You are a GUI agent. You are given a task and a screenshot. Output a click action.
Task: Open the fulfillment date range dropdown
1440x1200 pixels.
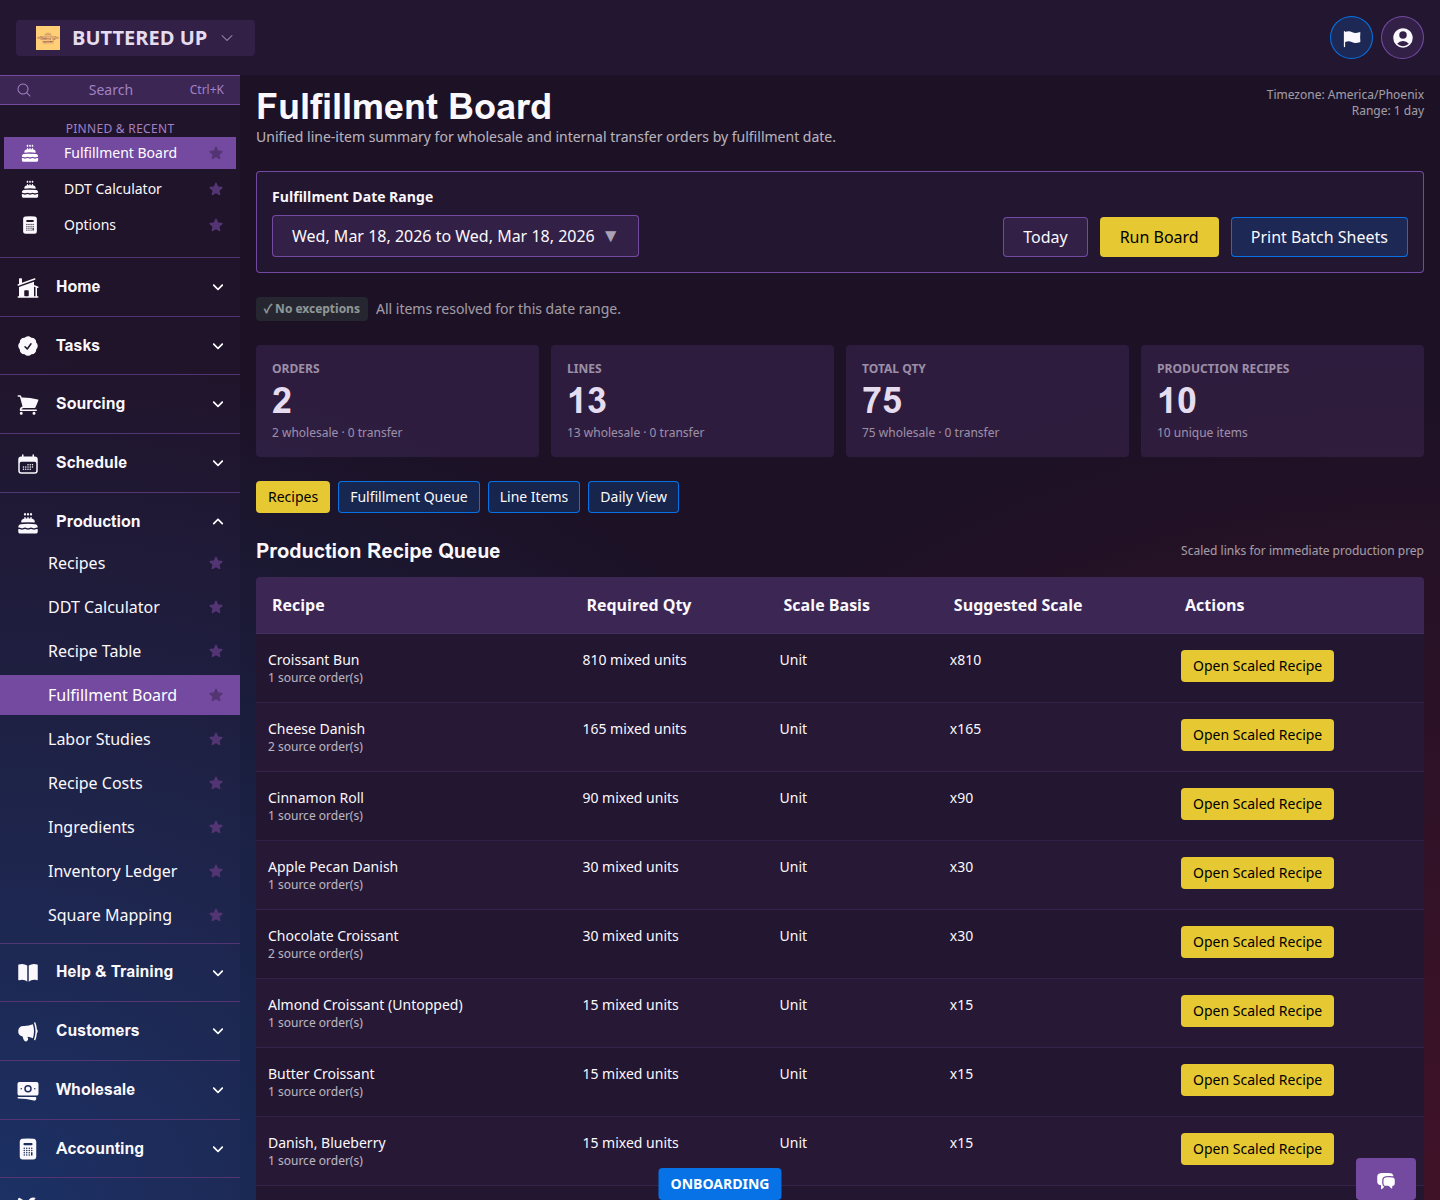(455, 236)
